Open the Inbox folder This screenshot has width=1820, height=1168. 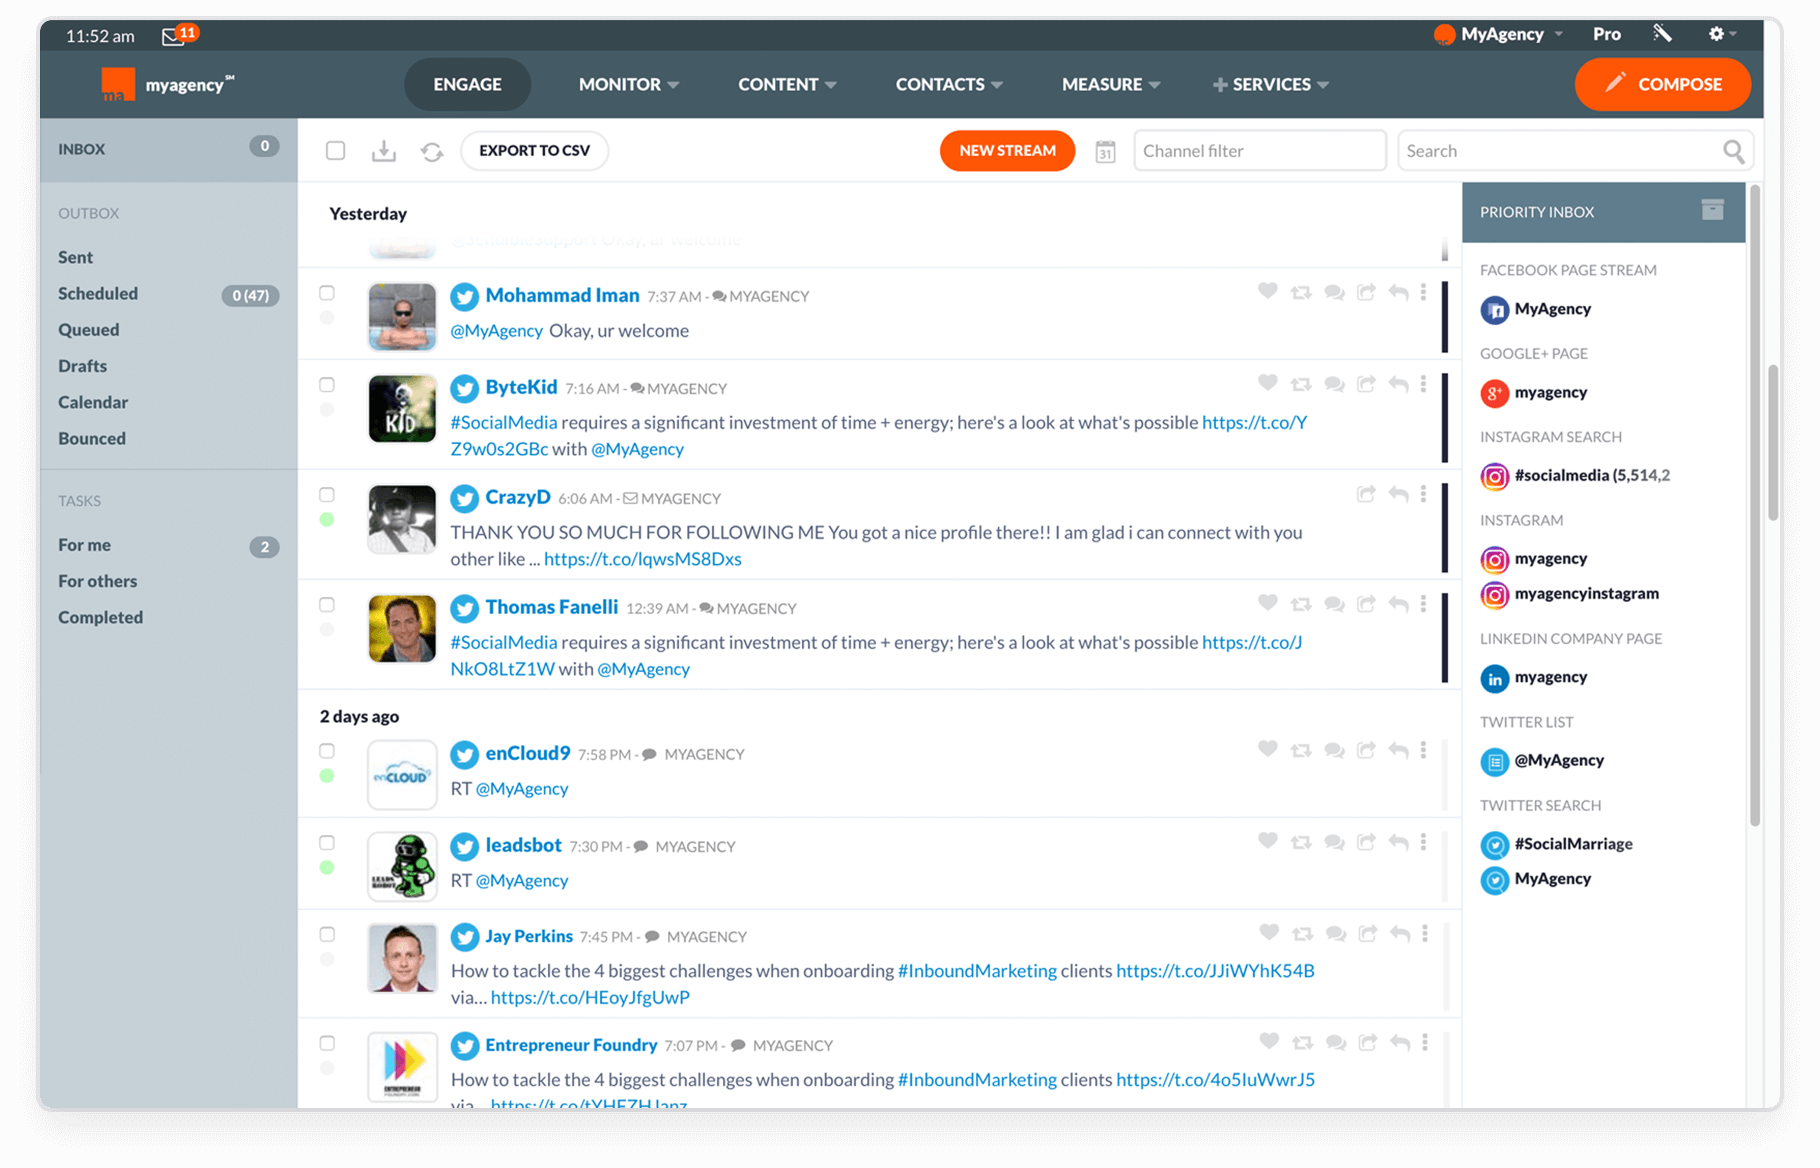[x=168, y=149]
